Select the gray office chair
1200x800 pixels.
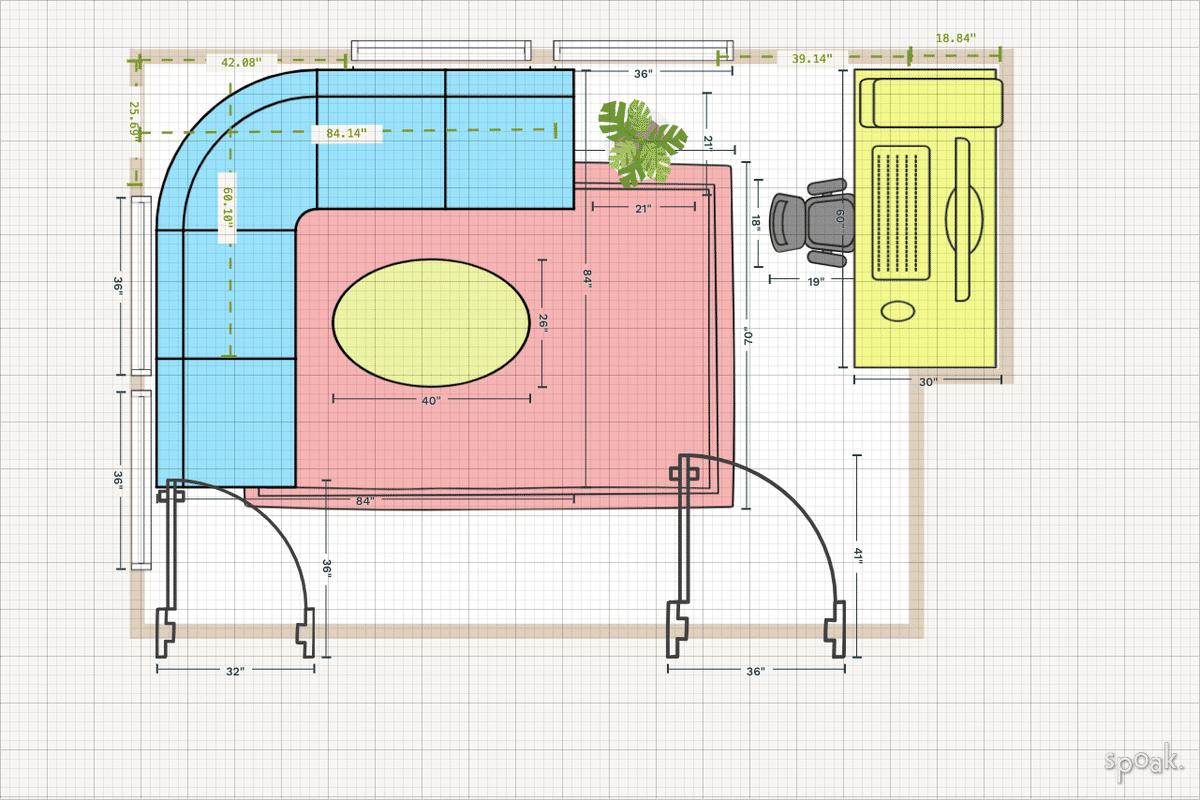812,222
